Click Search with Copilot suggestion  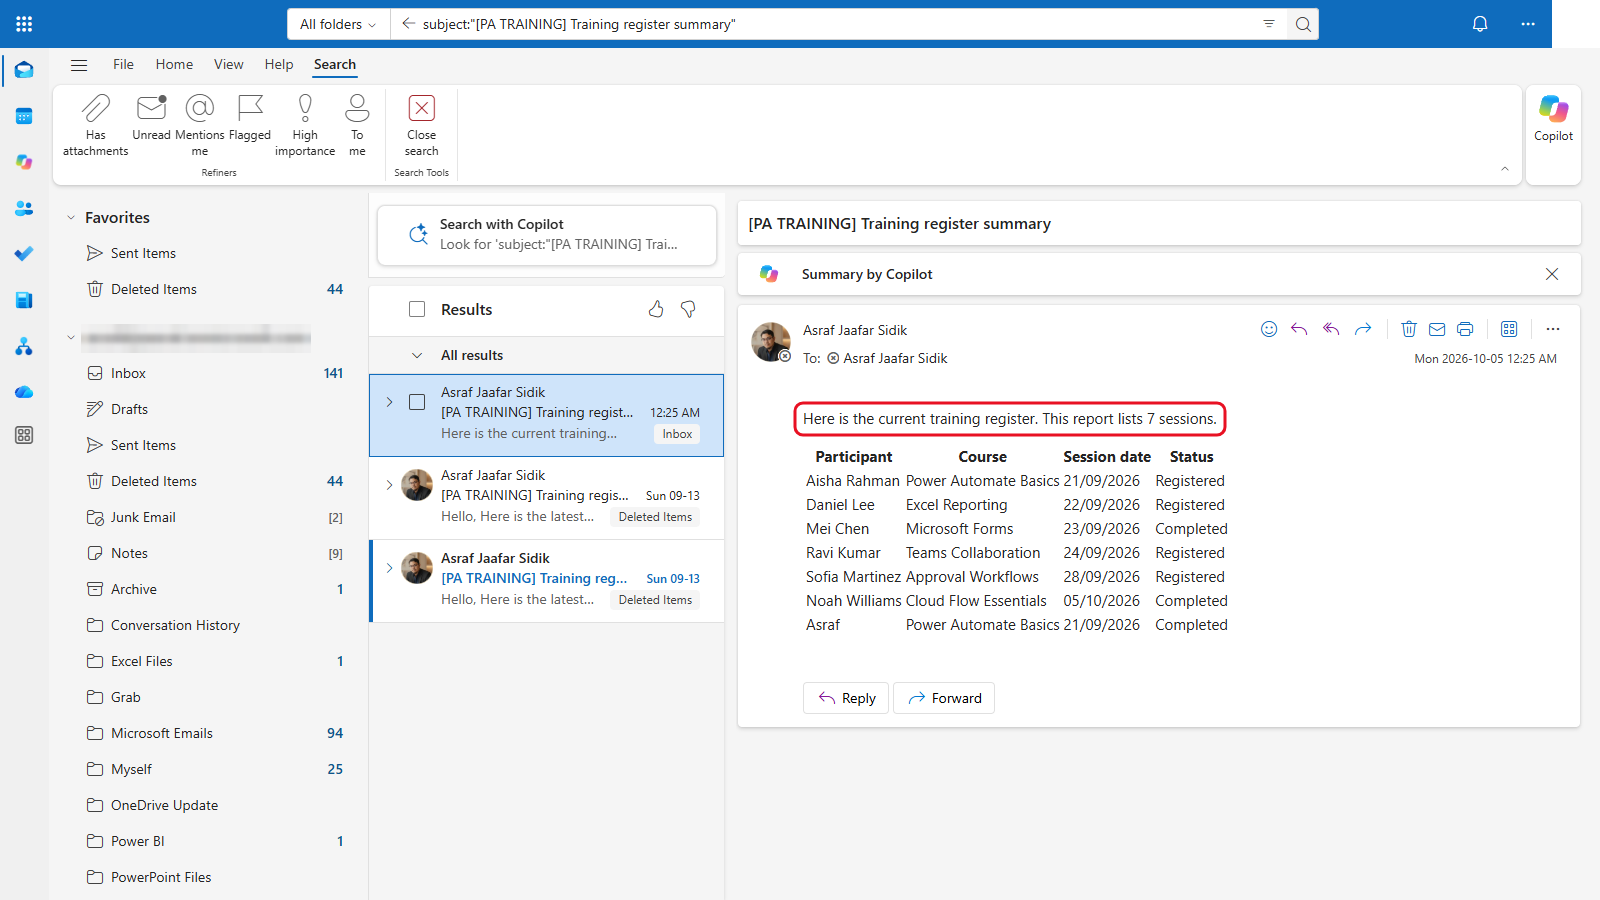(547, 235)
